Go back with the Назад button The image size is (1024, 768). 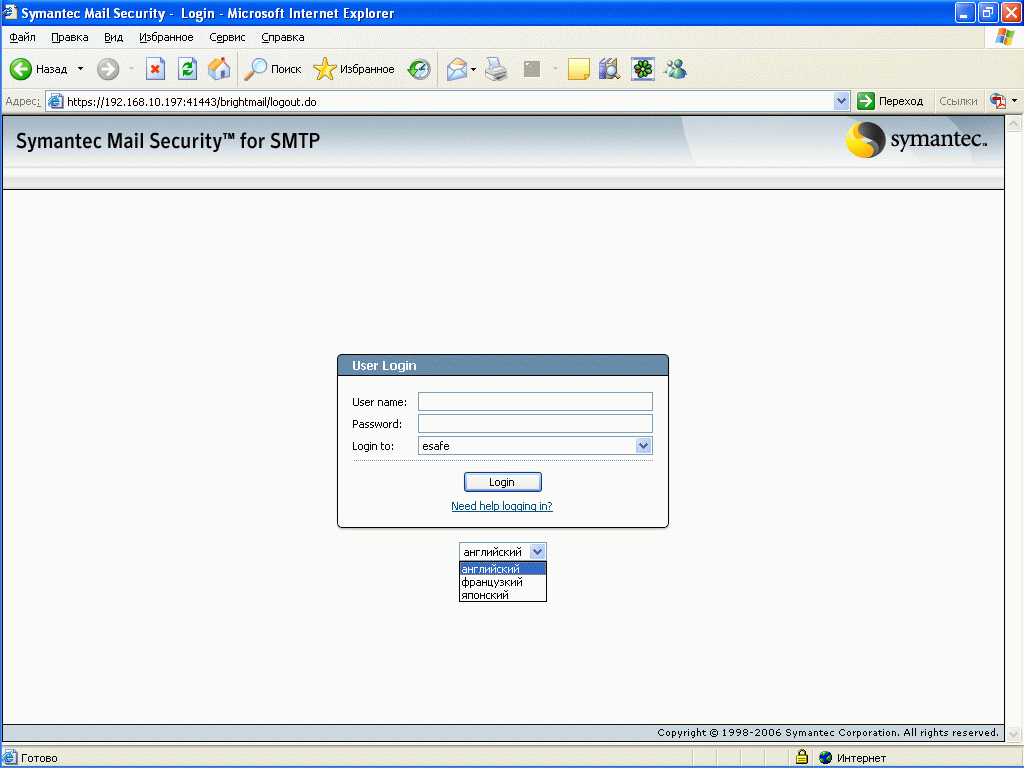point(39,69)
